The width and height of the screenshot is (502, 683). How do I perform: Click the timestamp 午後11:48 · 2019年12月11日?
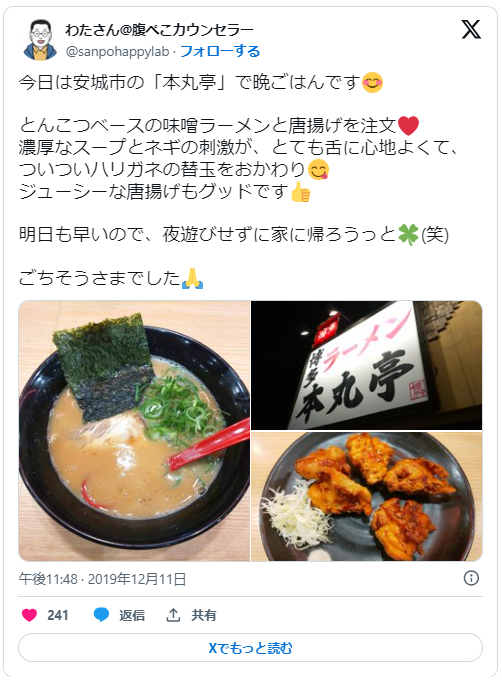point(102,579)
